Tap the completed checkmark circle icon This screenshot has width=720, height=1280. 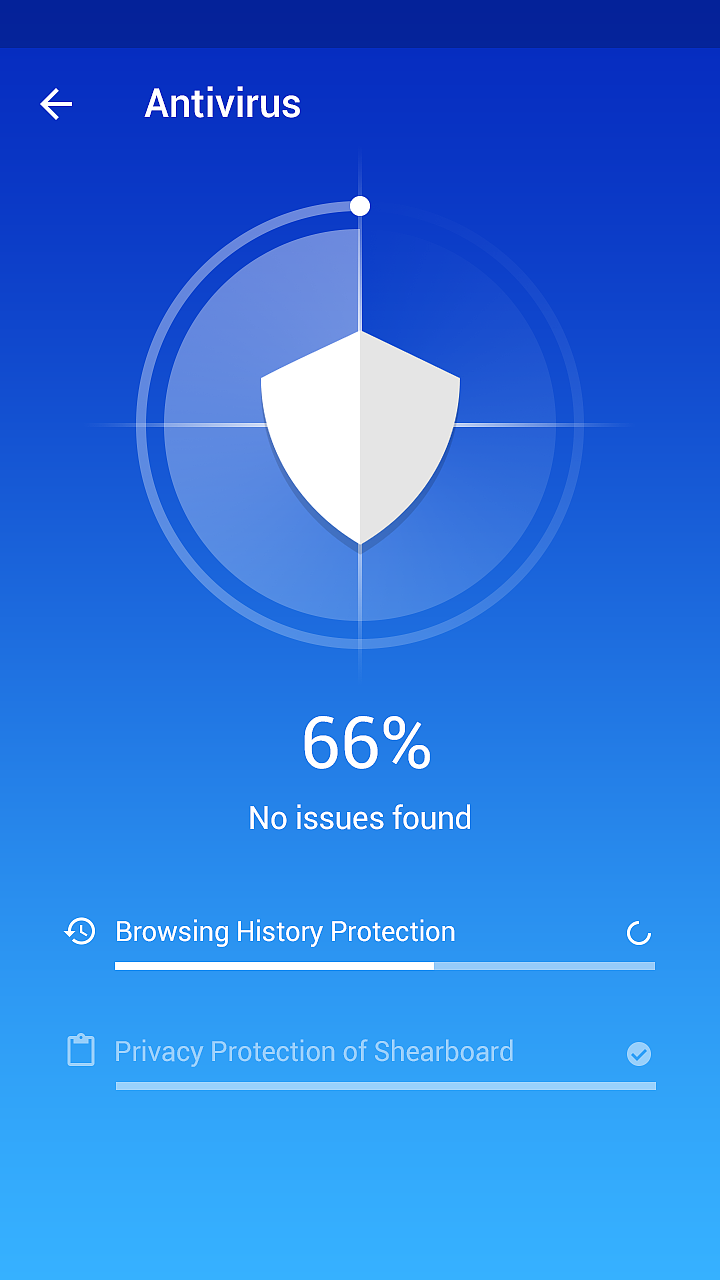tap(639, 1053)
